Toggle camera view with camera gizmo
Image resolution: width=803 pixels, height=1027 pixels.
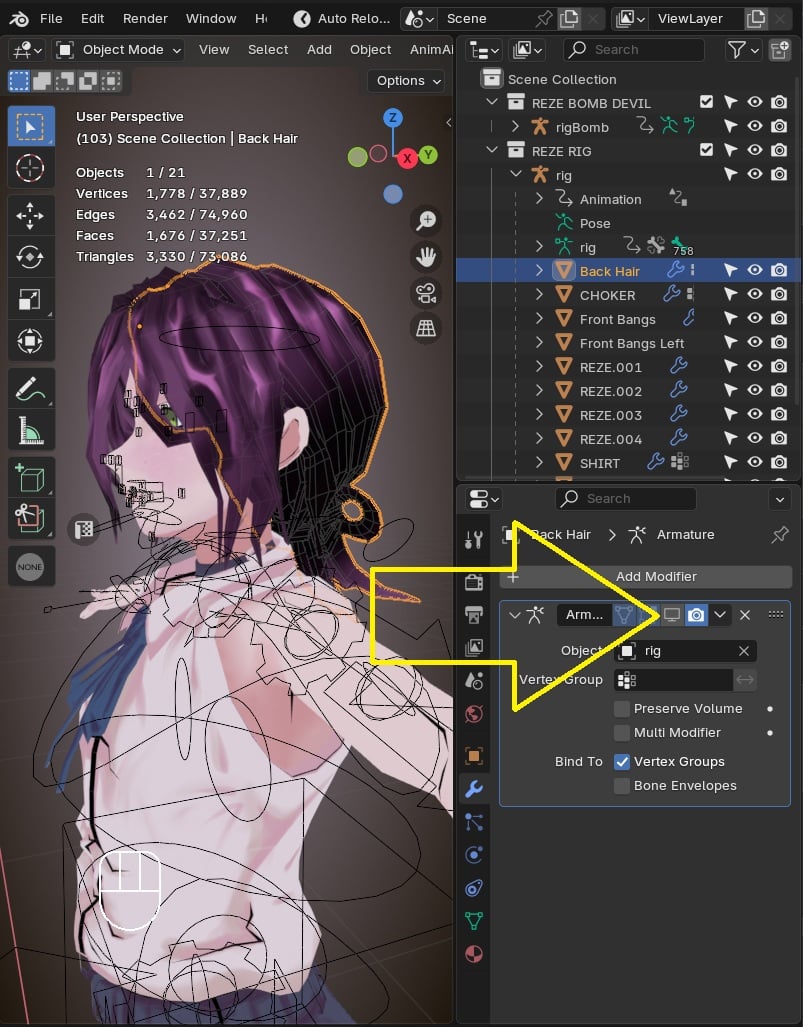pyautogui.click(x=426, y=293)
